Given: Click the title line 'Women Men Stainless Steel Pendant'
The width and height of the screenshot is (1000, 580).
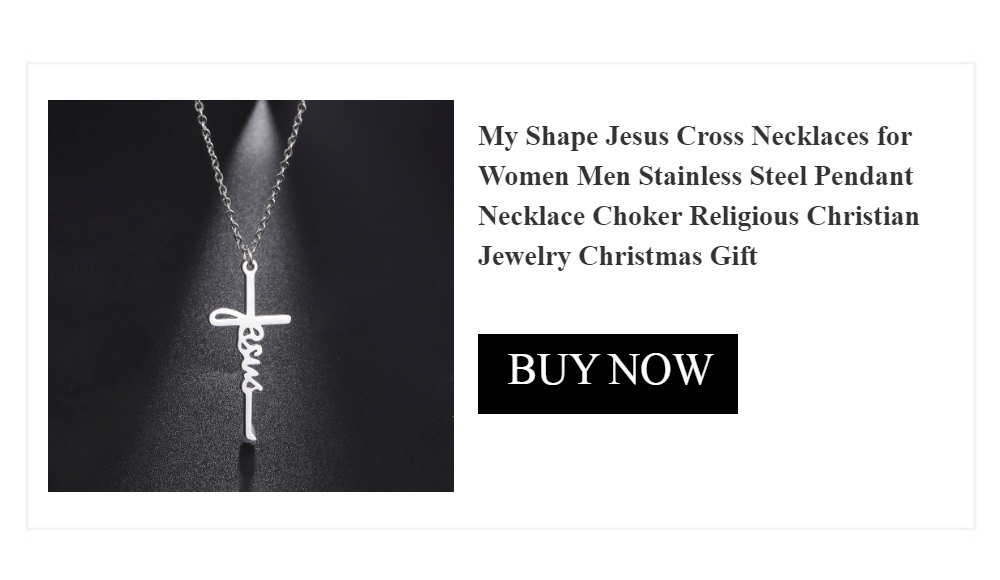Looking at the screenshot, I should point(696,176).
